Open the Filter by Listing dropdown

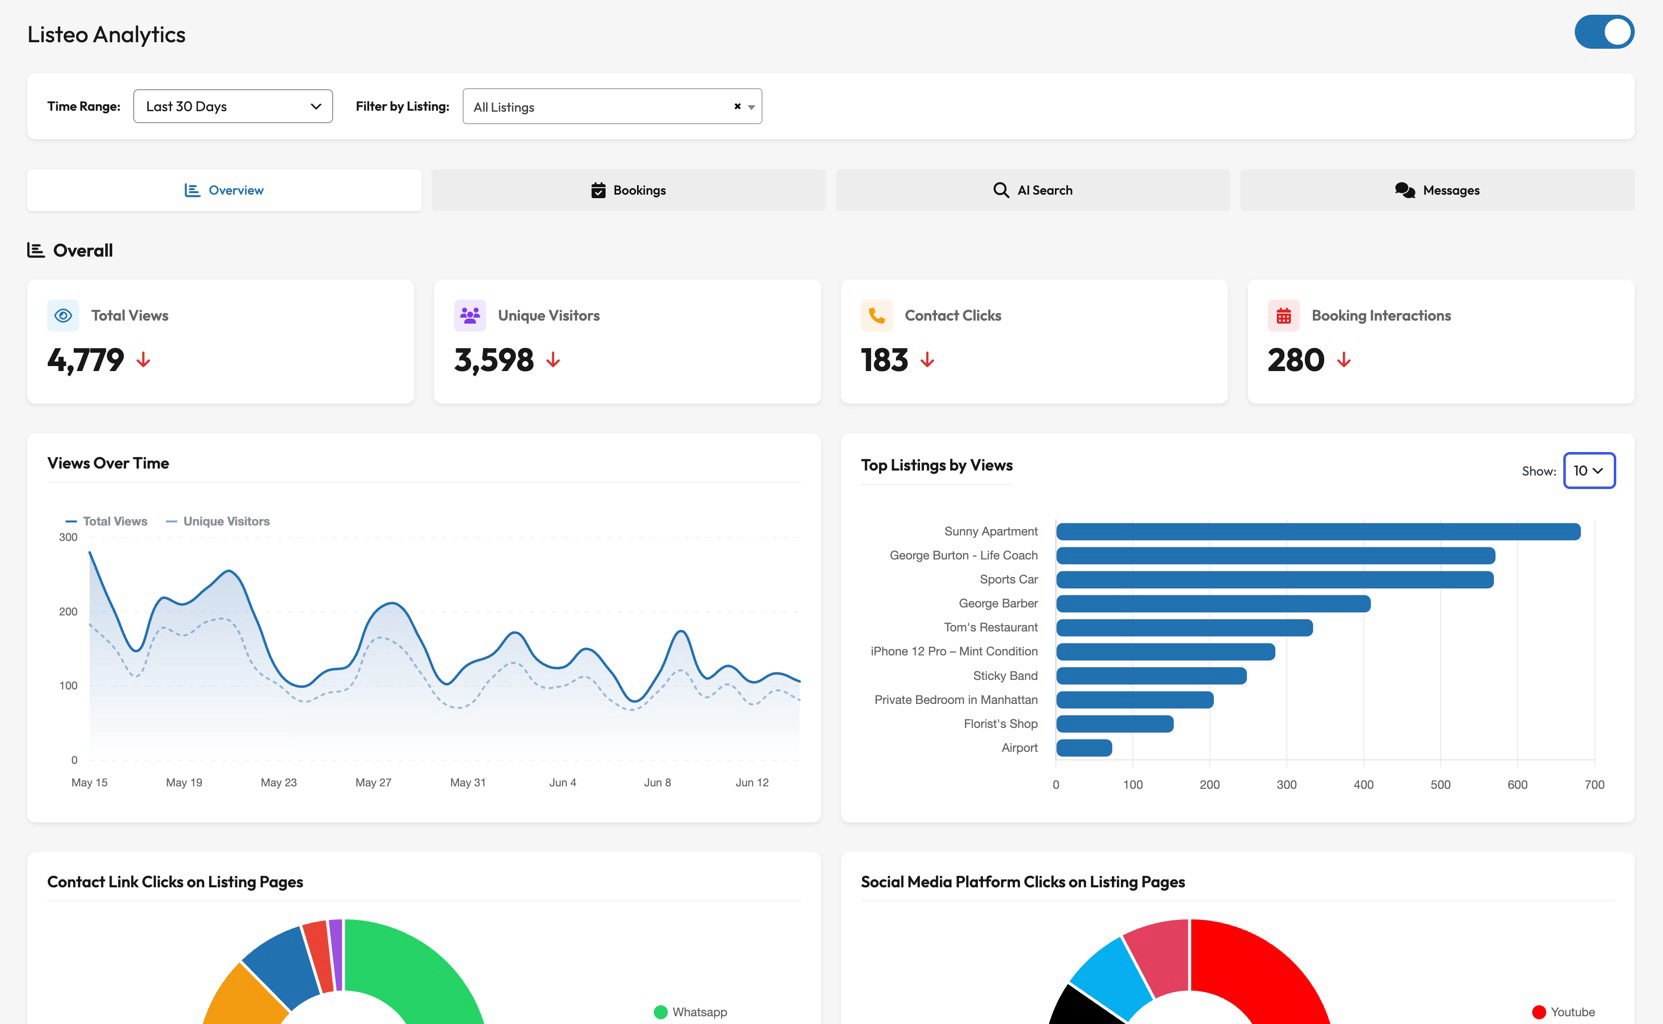(612, 106)
